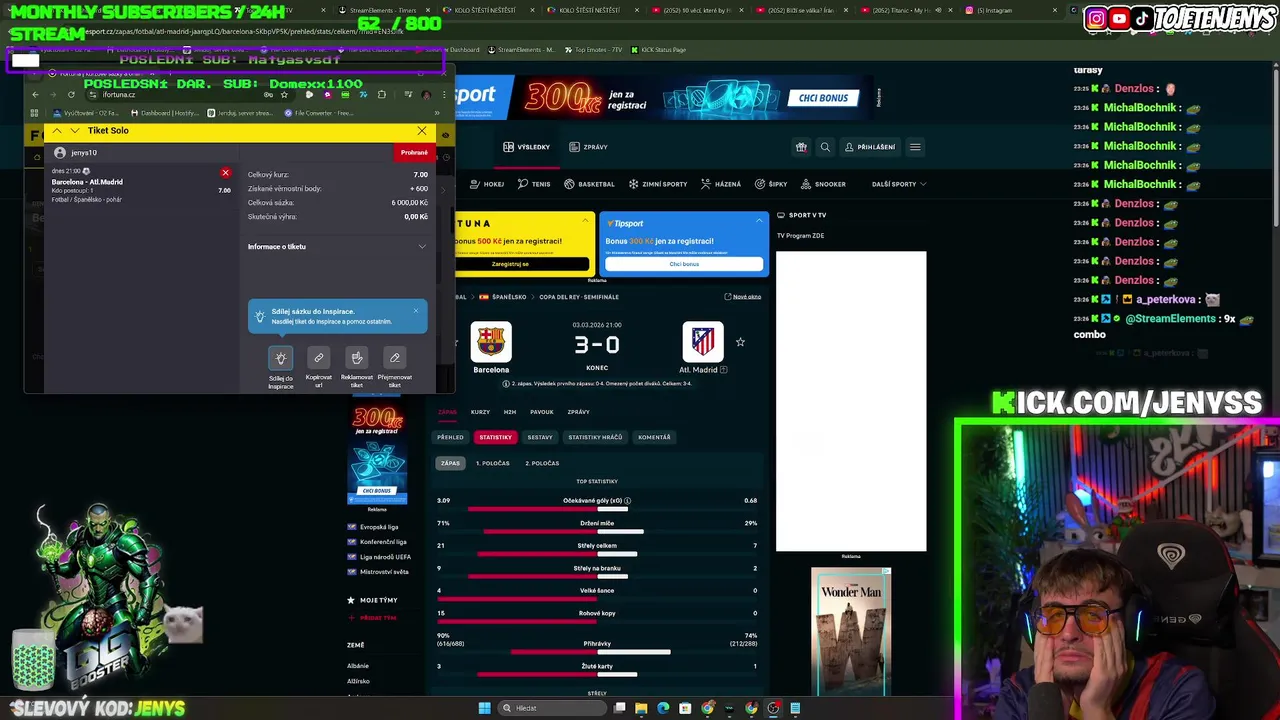
Task: Select SNOOKER sport category
Action: click(x=823, y=184)
